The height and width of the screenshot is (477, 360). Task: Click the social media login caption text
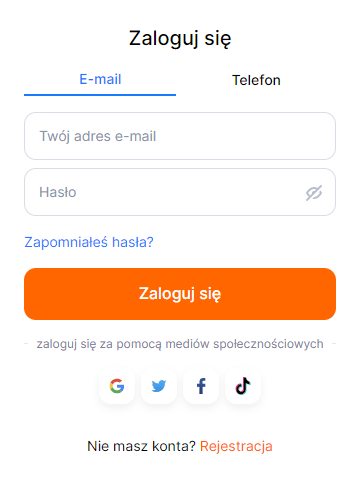click(180, 344)
